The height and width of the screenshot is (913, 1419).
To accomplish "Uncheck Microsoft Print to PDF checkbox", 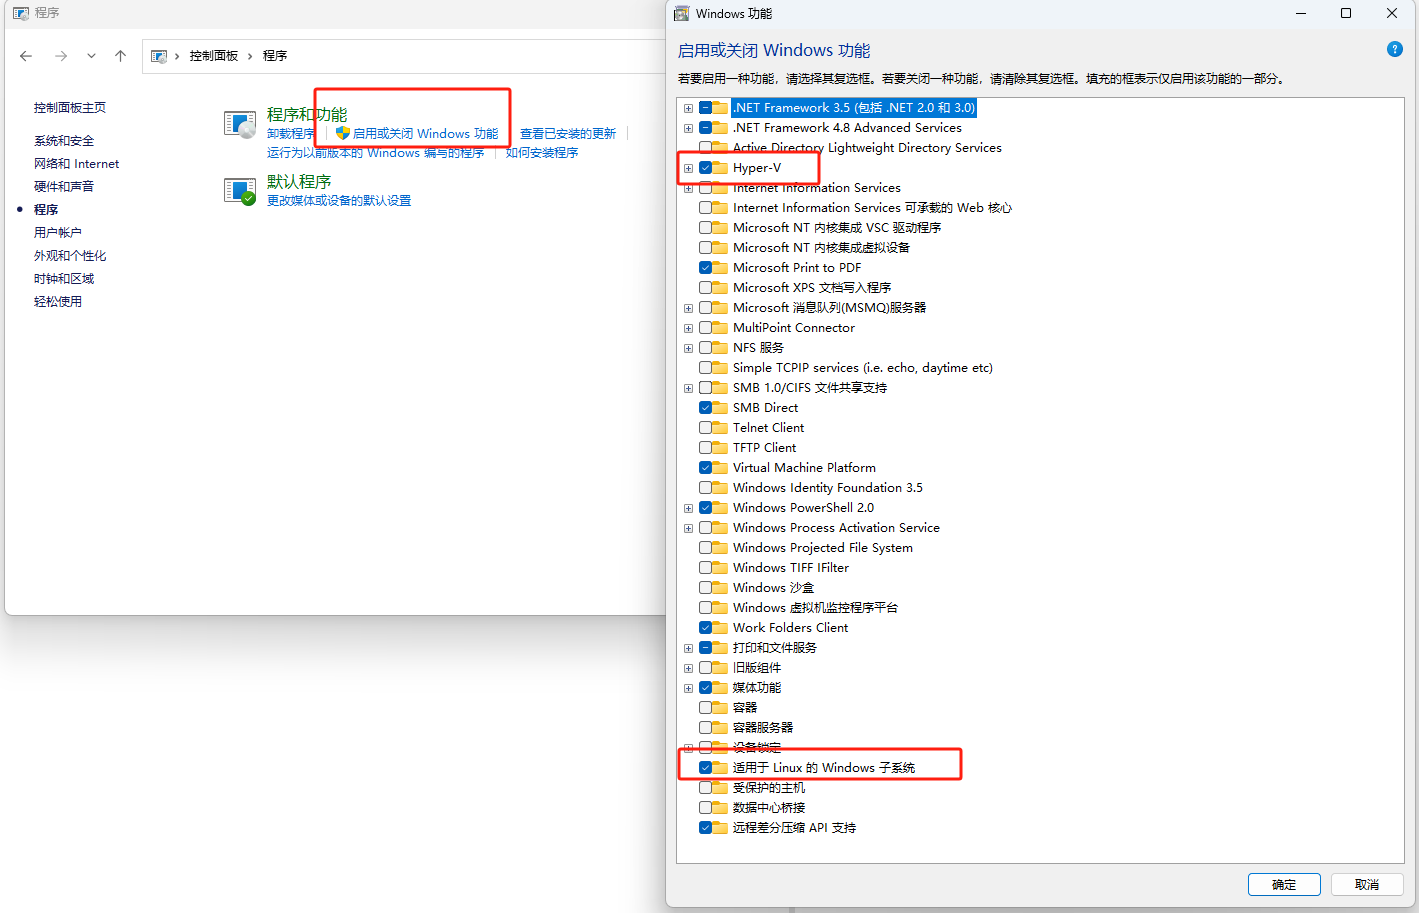I will [x=706, y=267].
